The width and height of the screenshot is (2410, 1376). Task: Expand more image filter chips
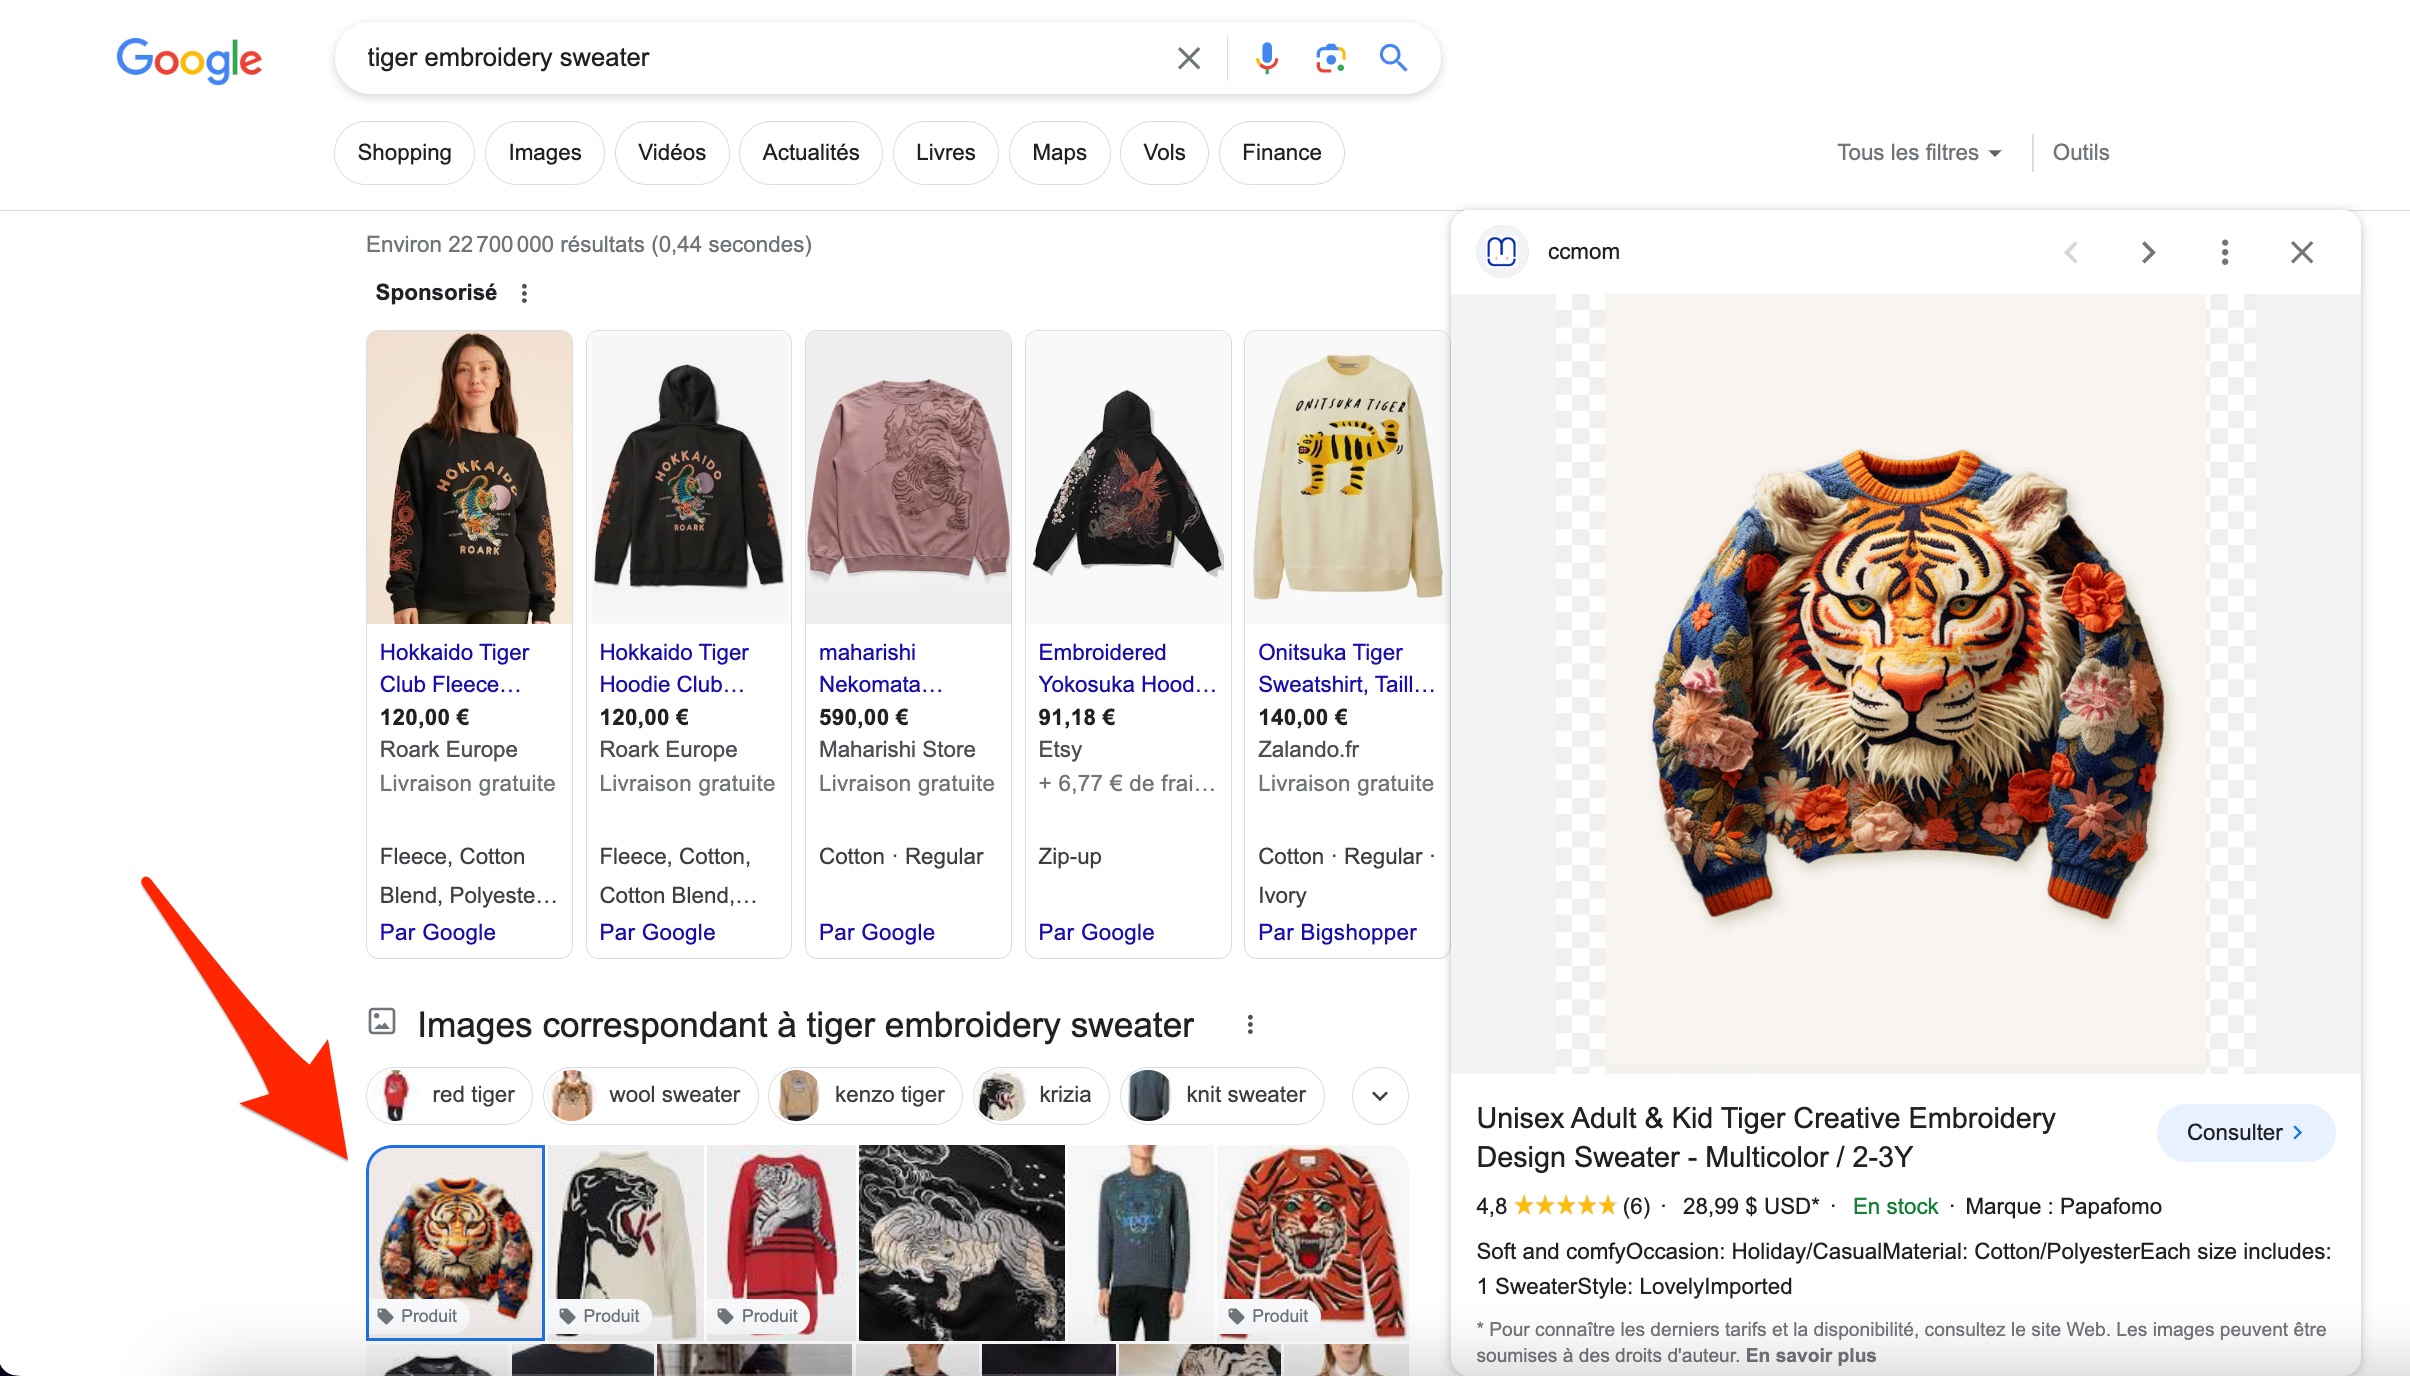[x=1380, y=1095]
